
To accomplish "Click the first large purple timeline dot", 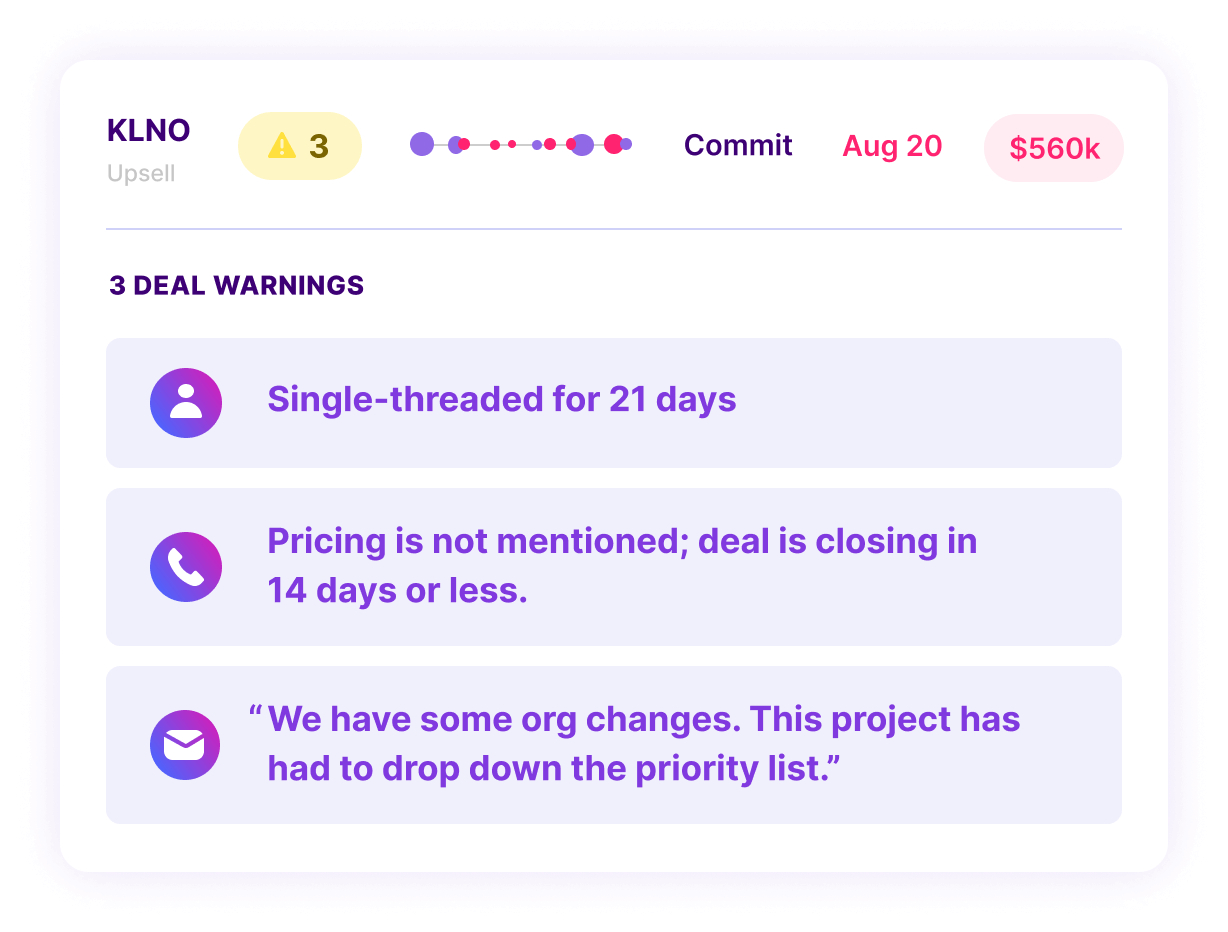I will (x=422, y=144).
